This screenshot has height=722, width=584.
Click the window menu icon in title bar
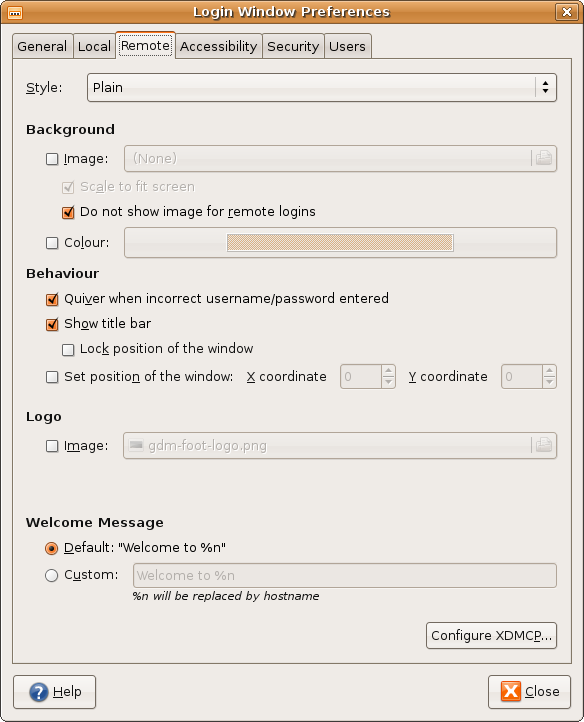coord(15,12)
